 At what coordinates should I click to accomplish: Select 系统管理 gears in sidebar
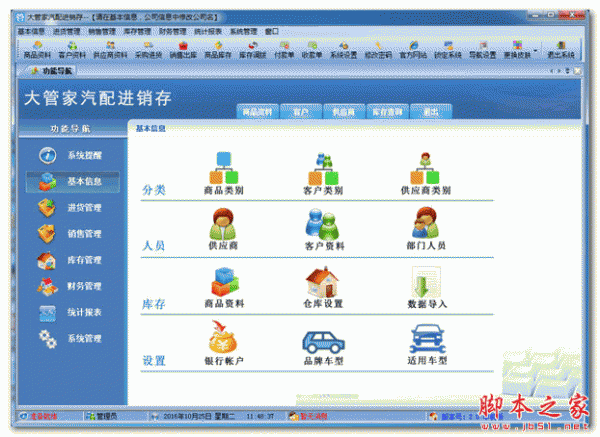(x=48, y=339)
